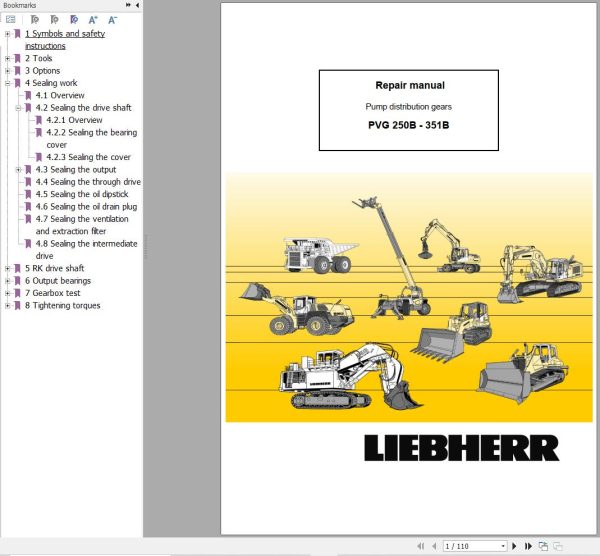Open bookmark 4.5 Sealing the oil dipstick
Image resolution: width=600 pixels, height=556 pixels.
pos(82,194)
